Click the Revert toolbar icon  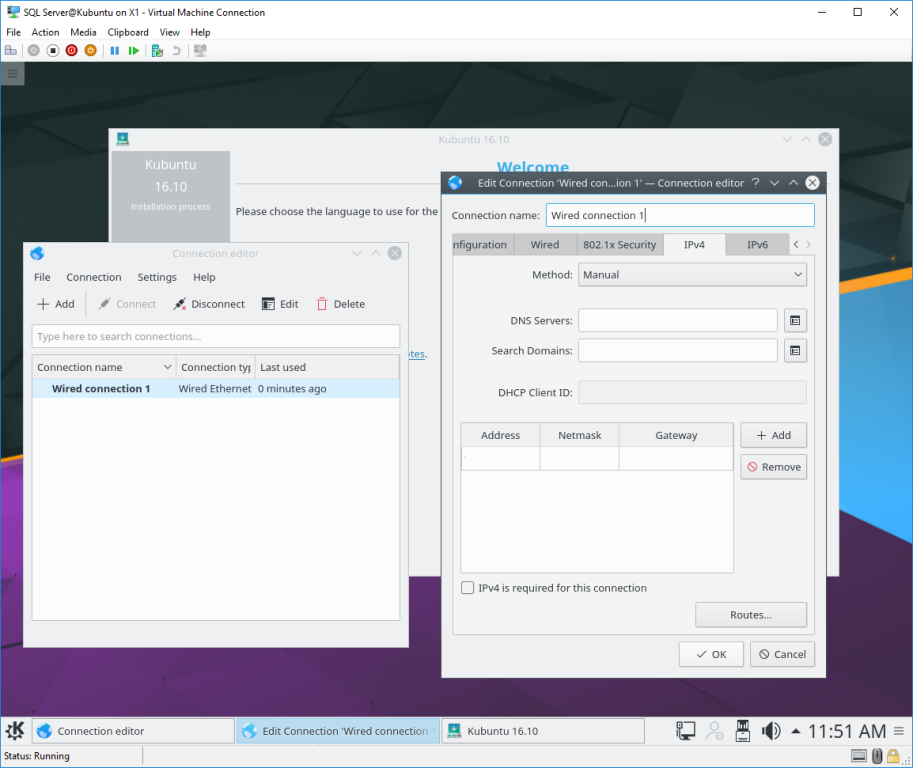pos(176,51)
